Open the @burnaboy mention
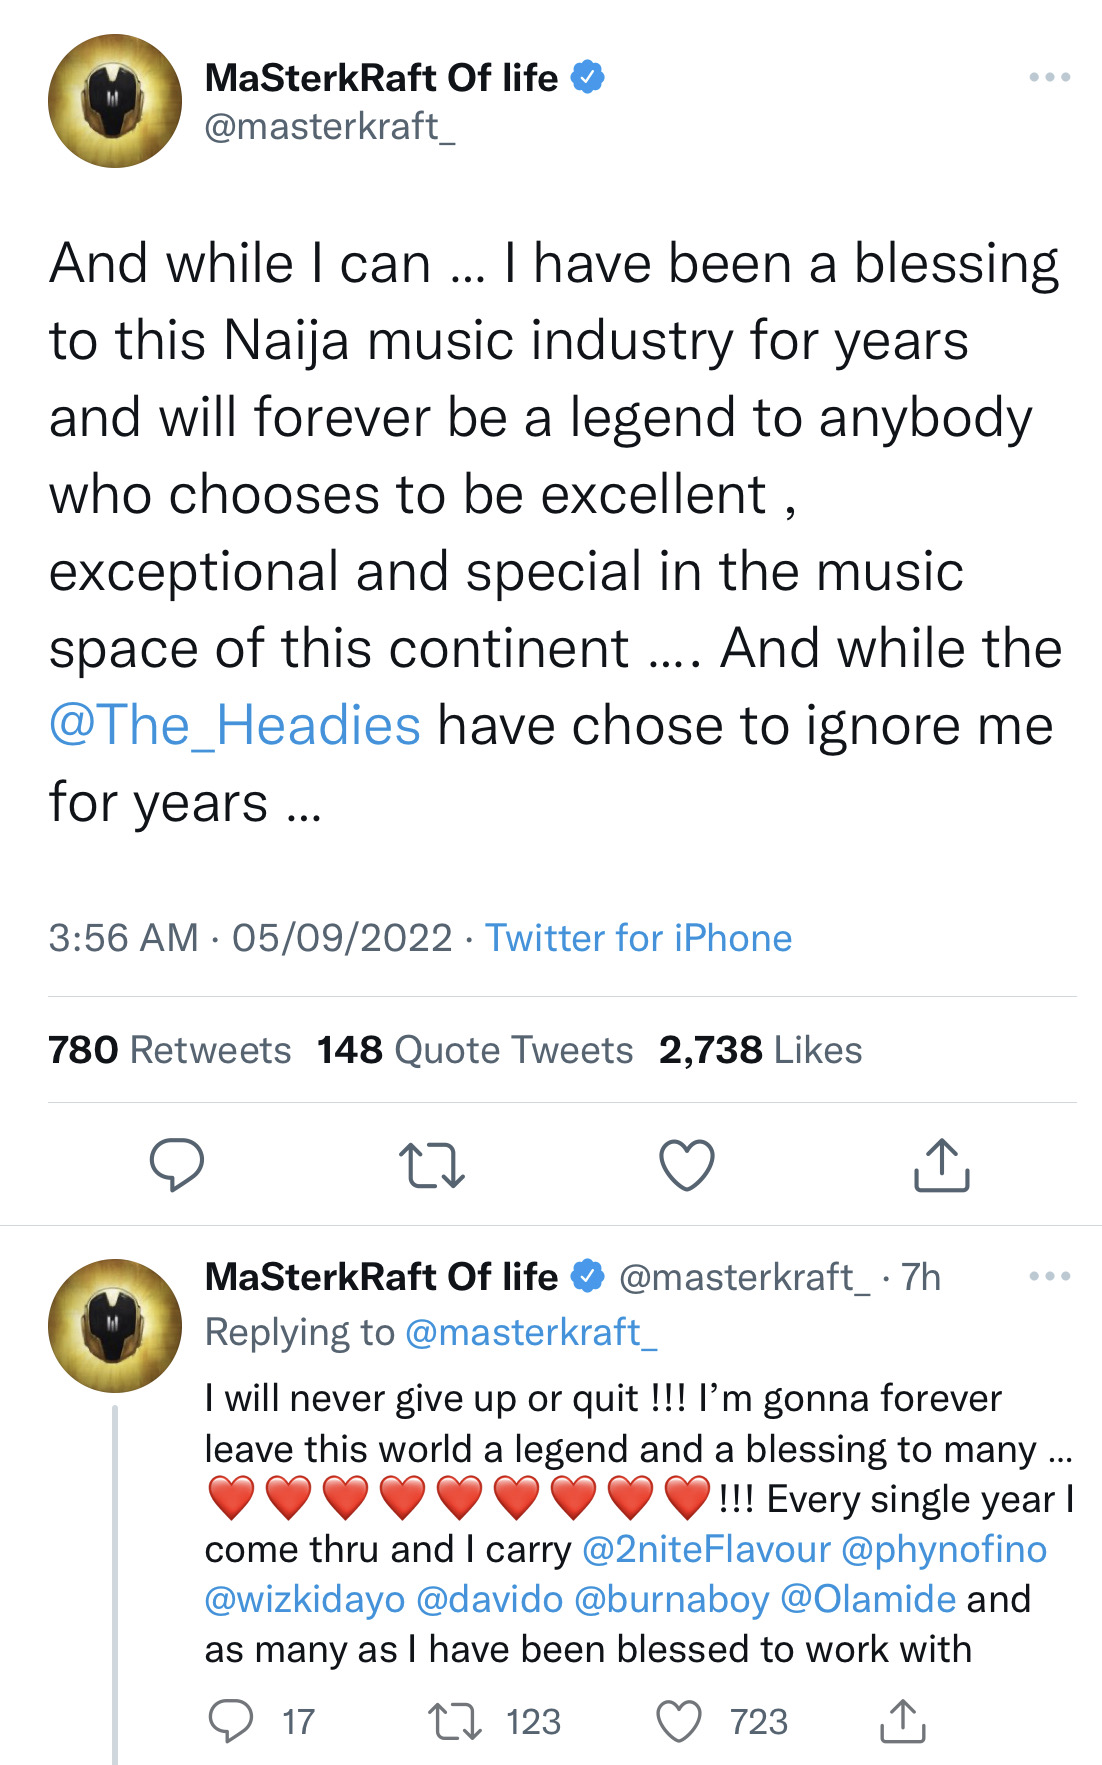This screenshot has height=1765, width=1102. tap(672, 1599)
